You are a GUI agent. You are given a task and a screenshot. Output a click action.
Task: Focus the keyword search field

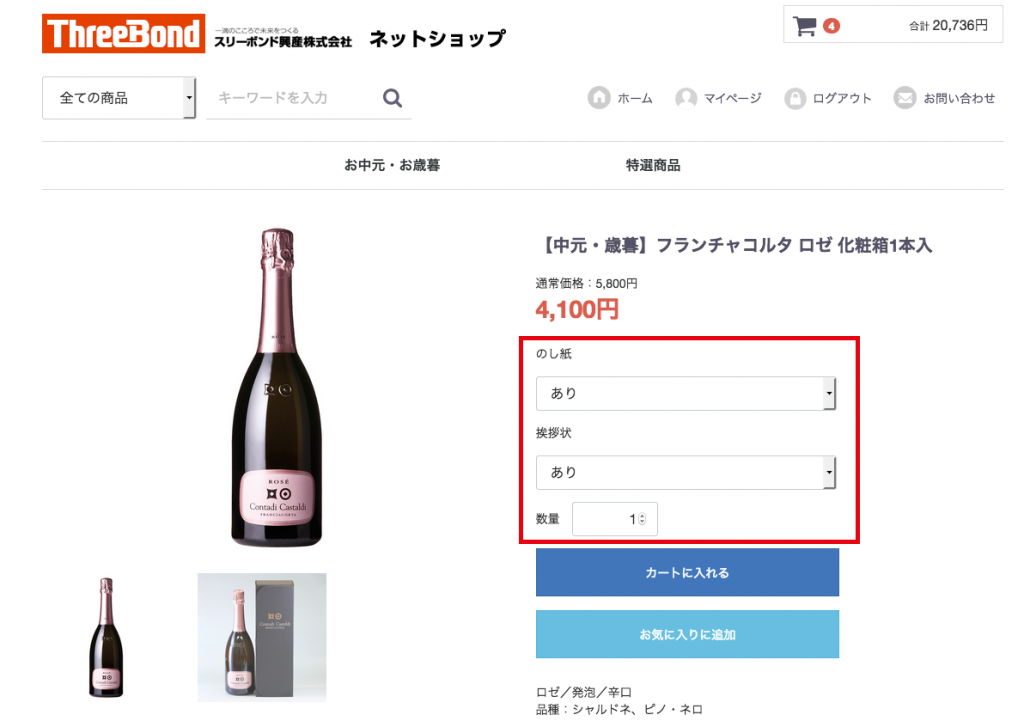[290, 98]
